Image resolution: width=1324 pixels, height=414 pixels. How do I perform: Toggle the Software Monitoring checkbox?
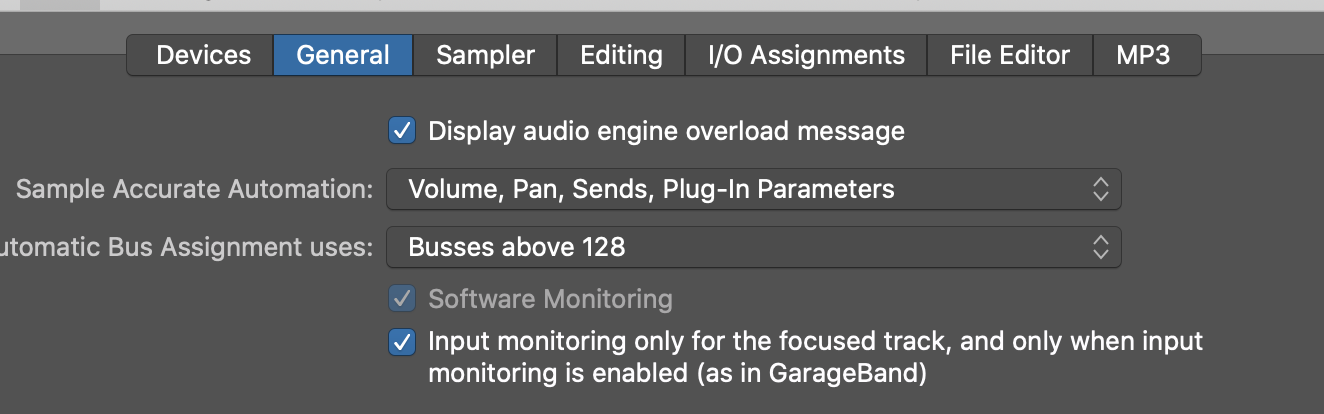click(402, 298)
